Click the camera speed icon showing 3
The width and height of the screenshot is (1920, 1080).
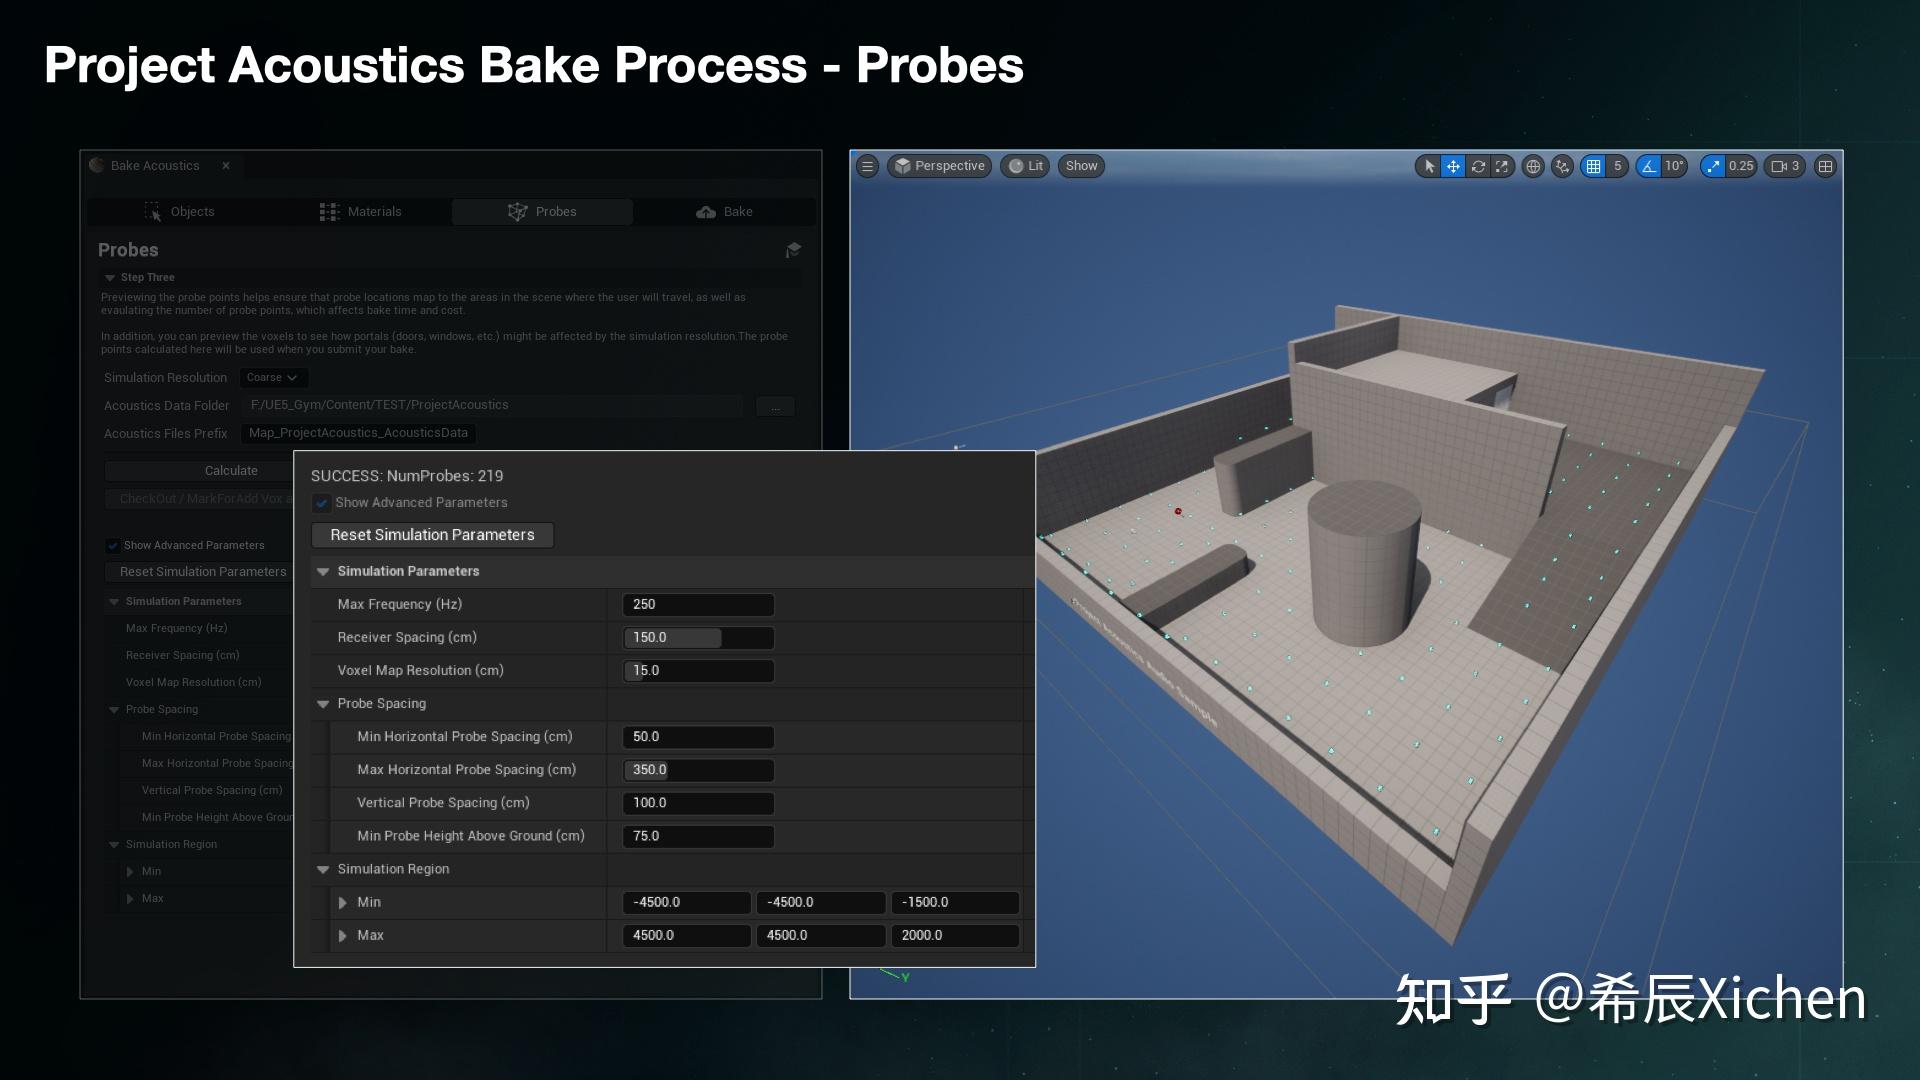tap(1783, 166)
